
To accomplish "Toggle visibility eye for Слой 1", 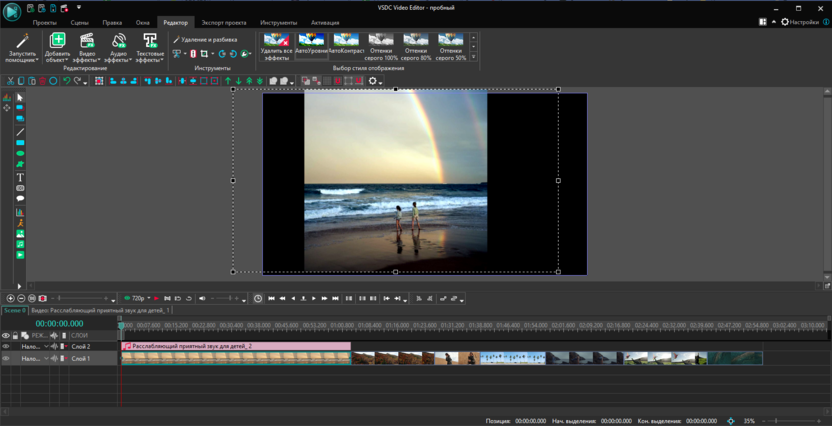I will point(6,358).
